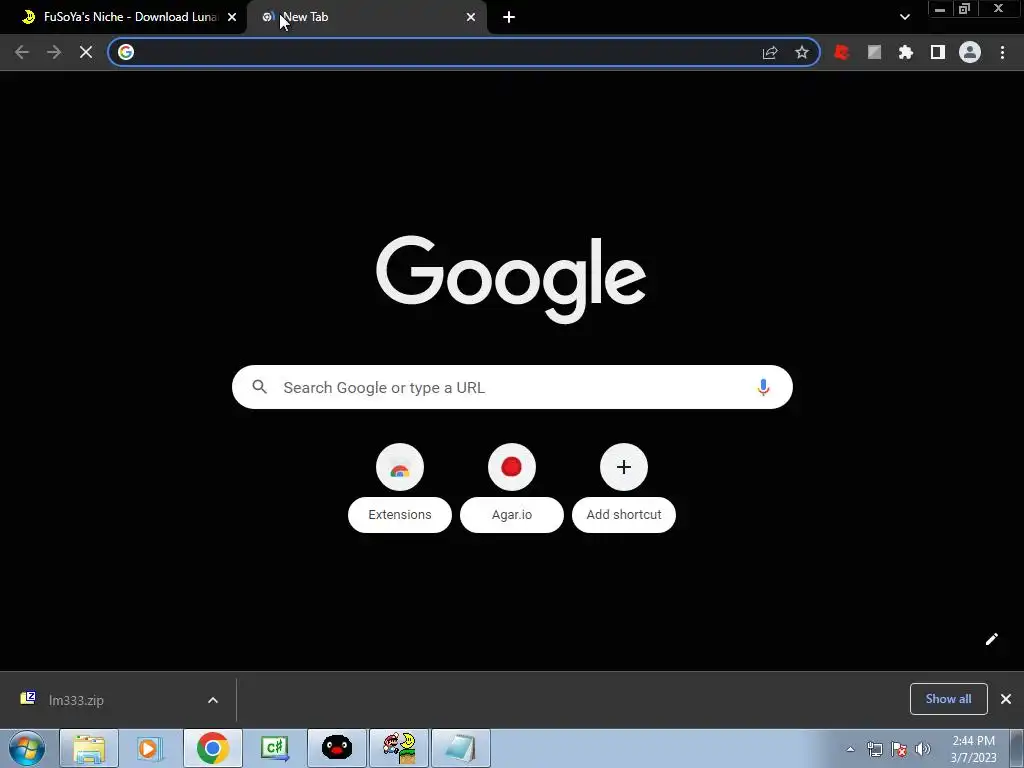Open the Notepad icon in taskbar

point(460,748)
